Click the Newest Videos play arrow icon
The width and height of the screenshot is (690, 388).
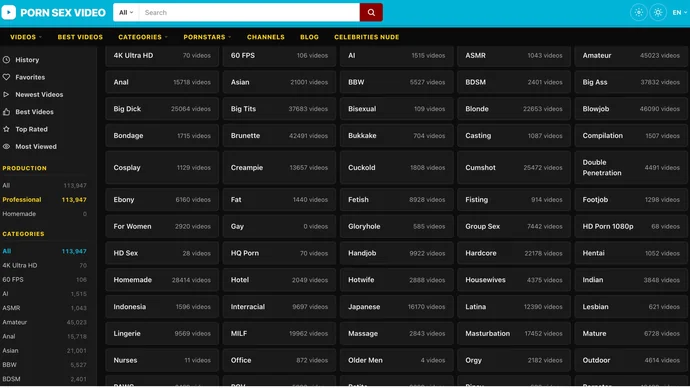[6, 94]
